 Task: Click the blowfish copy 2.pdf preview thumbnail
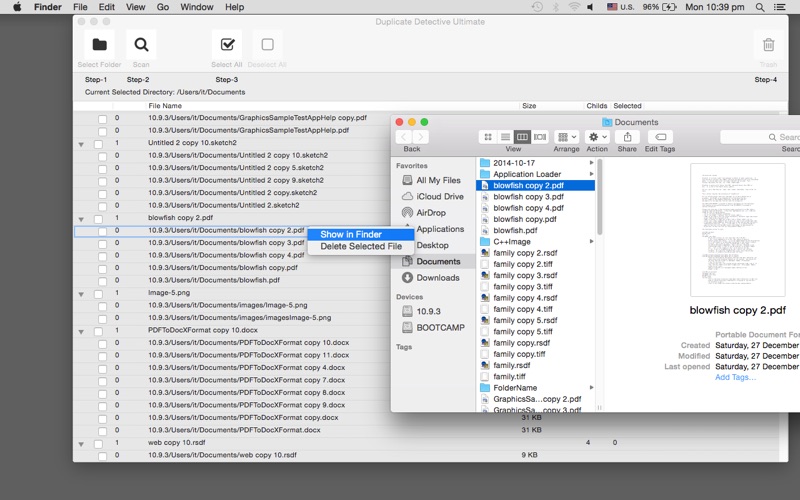coord(737,230)
